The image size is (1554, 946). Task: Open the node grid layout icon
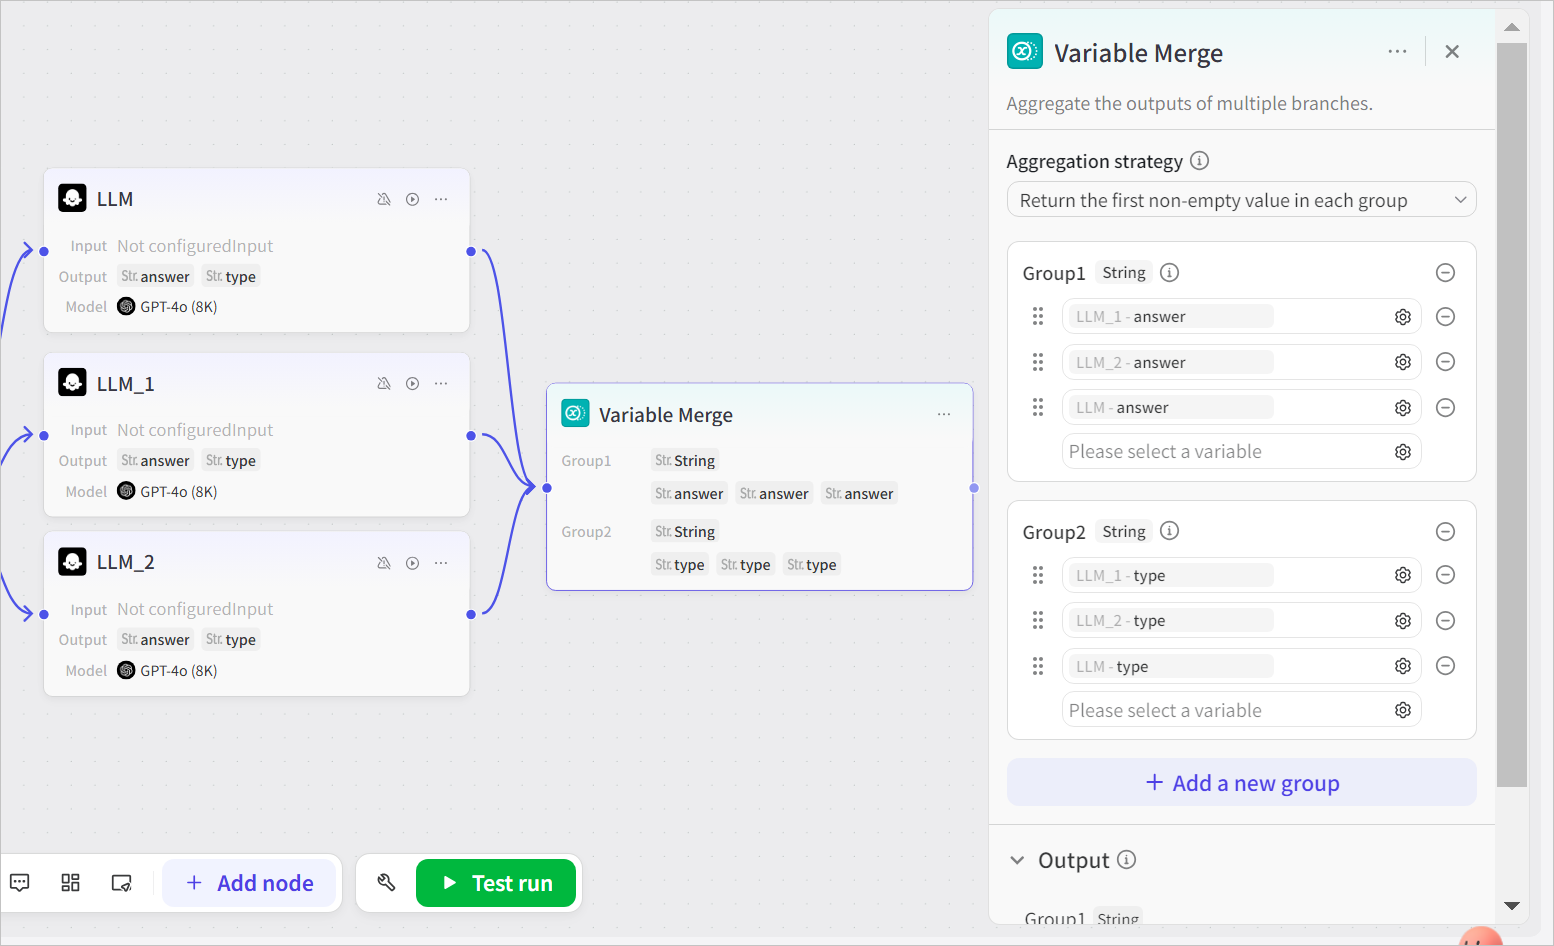click(x=70, y=883)
